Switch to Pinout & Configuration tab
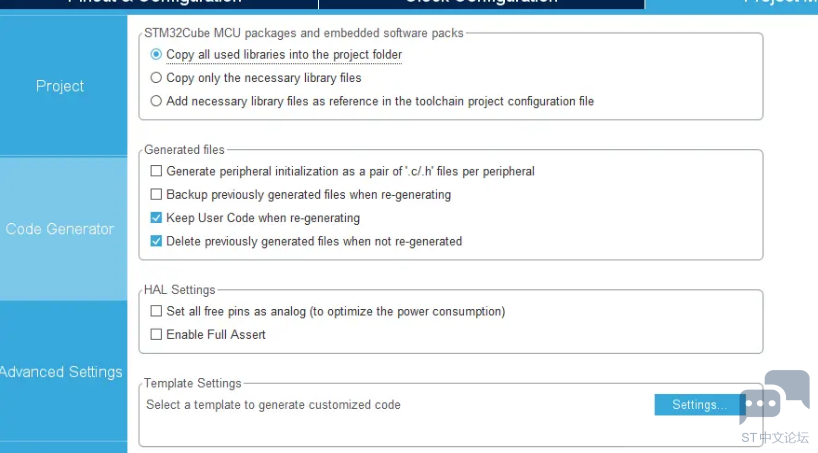This screenshot has width=818, height=453. click(x=159, y=4)
